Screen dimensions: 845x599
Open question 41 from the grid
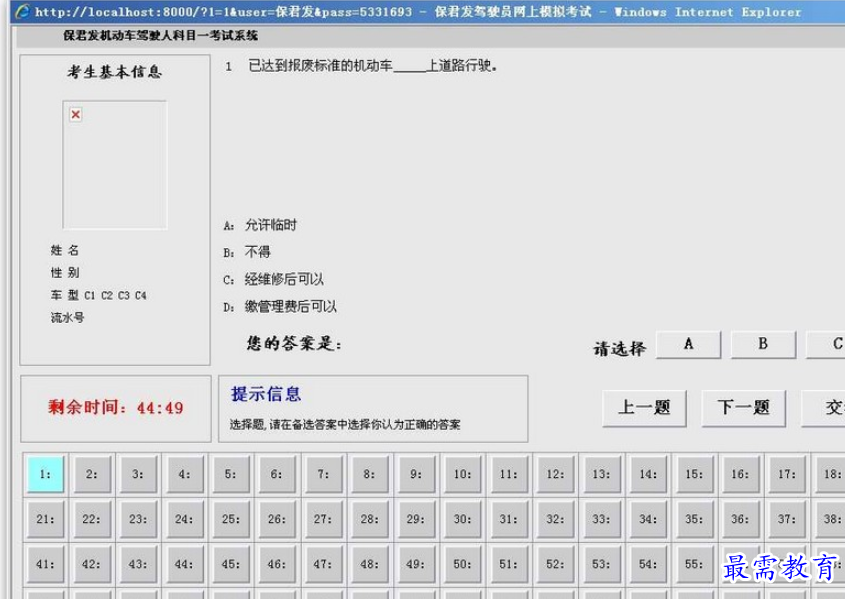pos(45,564)
